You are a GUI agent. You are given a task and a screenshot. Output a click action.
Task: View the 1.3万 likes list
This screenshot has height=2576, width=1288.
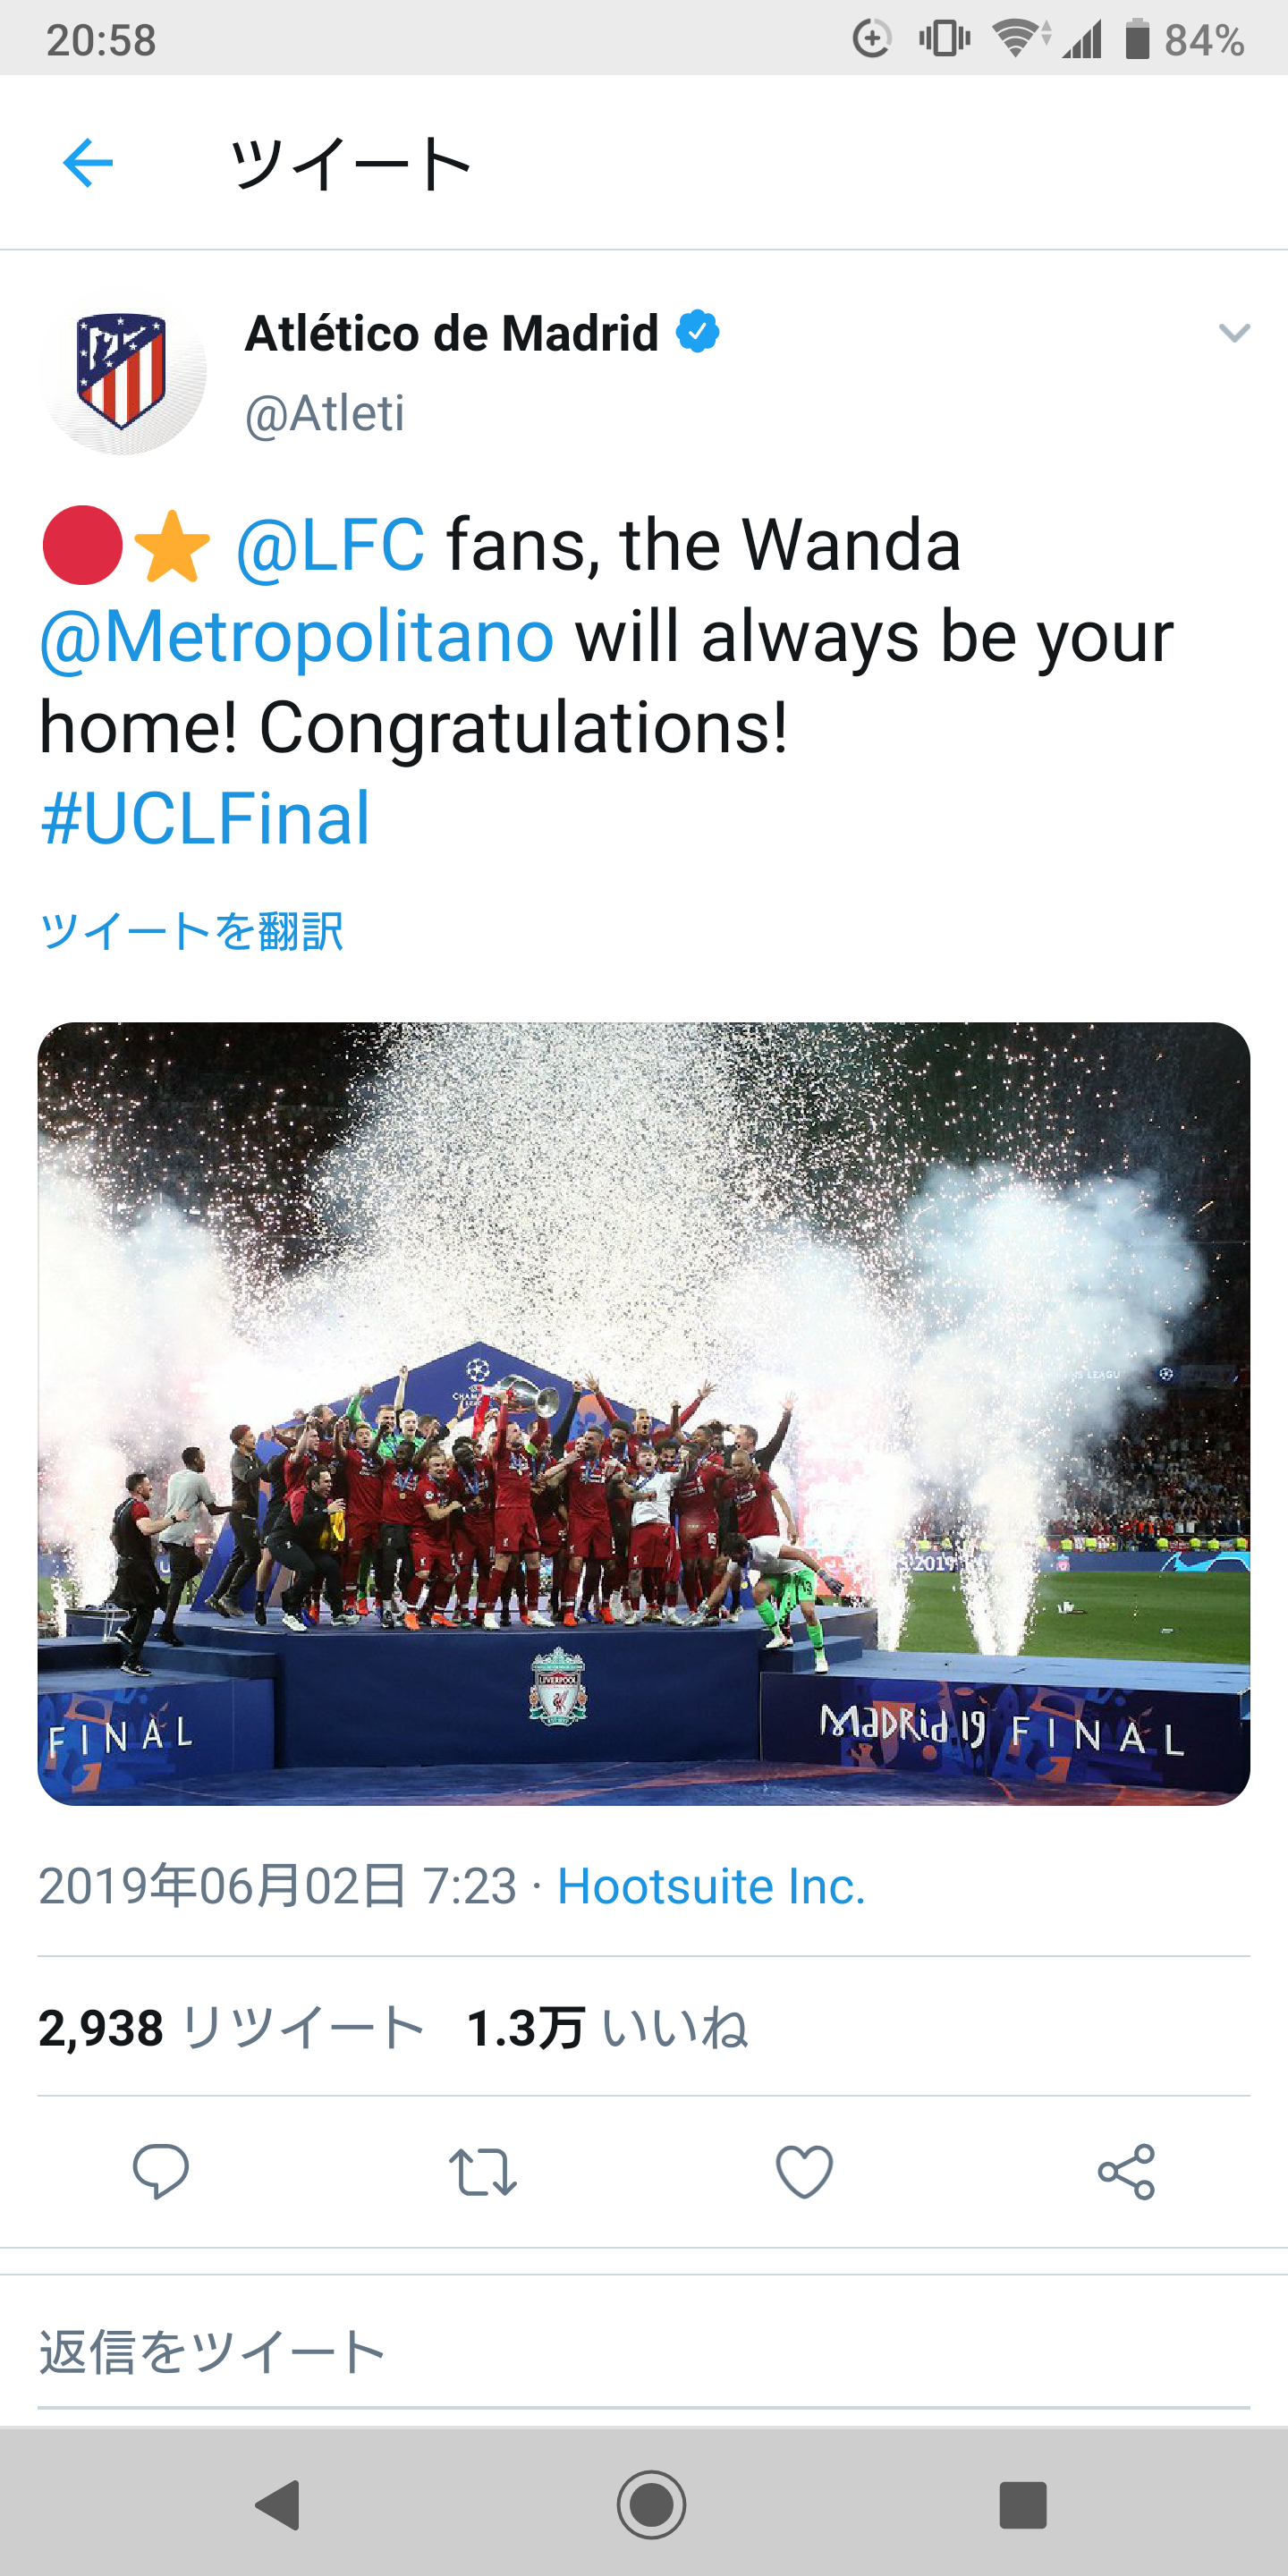607,2028
